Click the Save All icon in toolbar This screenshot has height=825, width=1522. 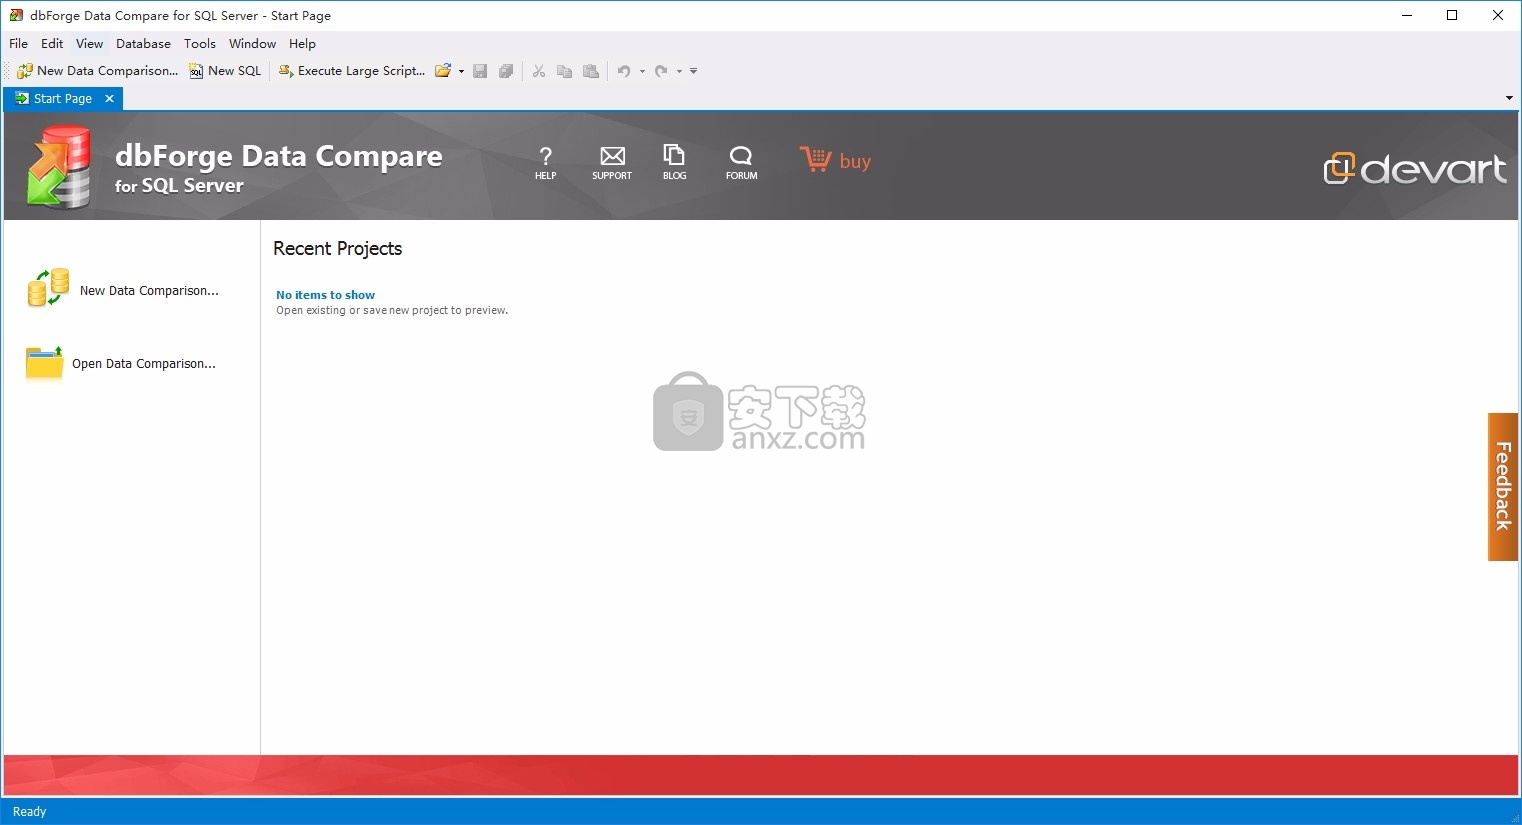tap(506, 71)
